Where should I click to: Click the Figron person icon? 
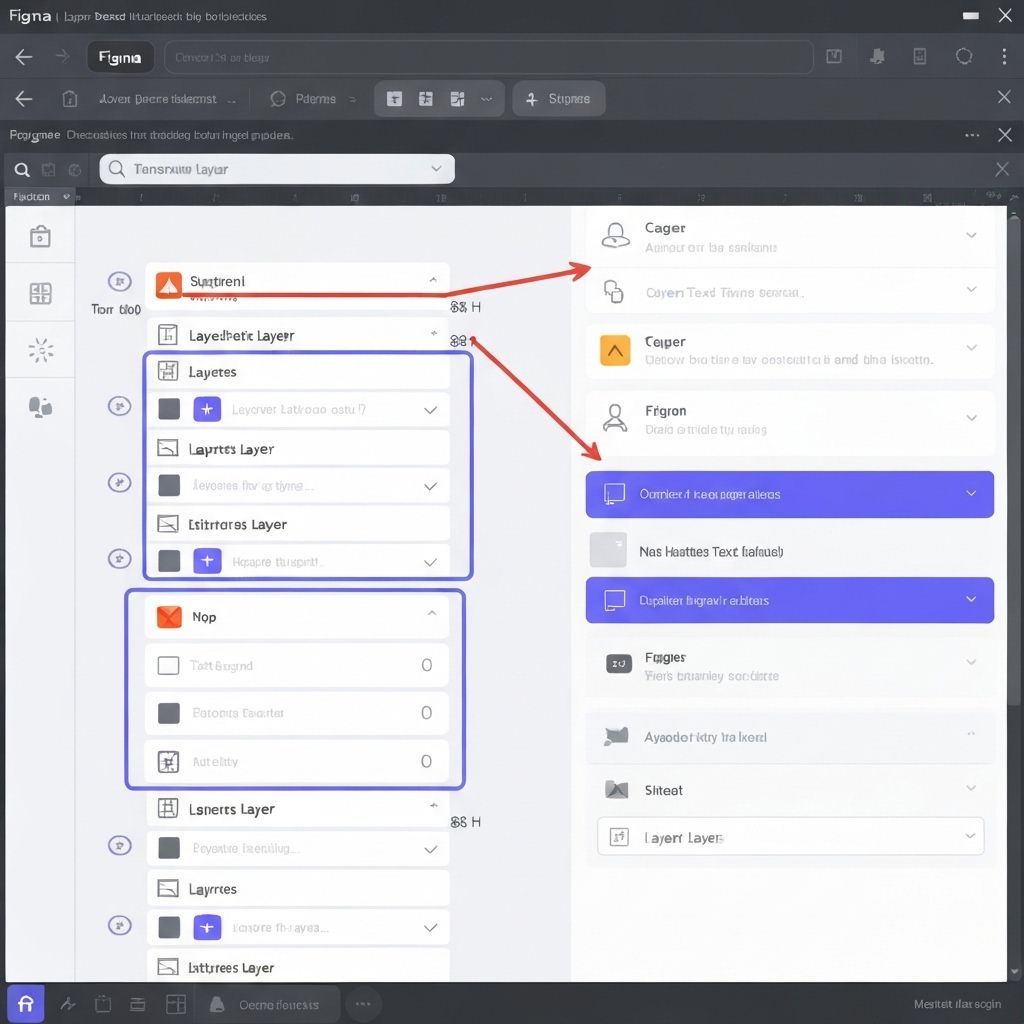[x=614, y=418]
